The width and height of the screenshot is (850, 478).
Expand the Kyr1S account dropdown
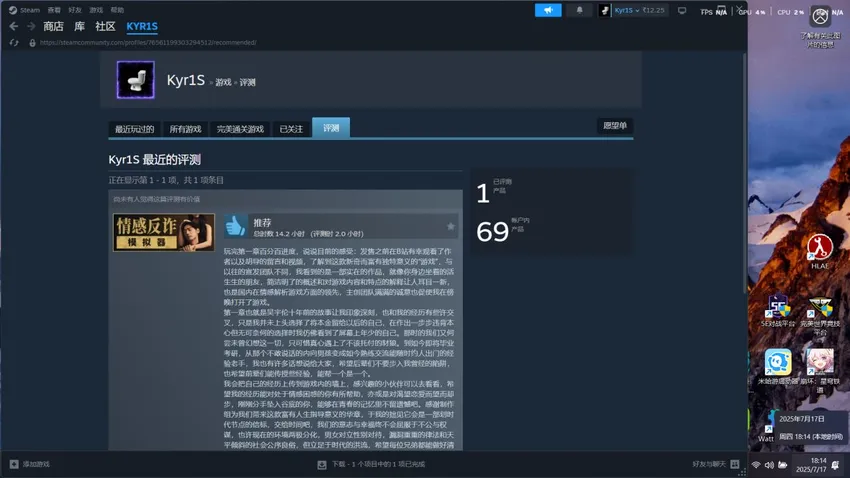click(x=638, y=10)
